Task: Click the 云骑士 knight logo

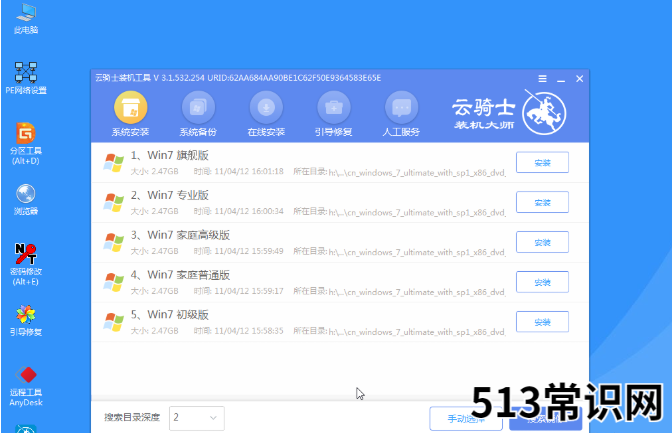Action: [x=544, y=113]
